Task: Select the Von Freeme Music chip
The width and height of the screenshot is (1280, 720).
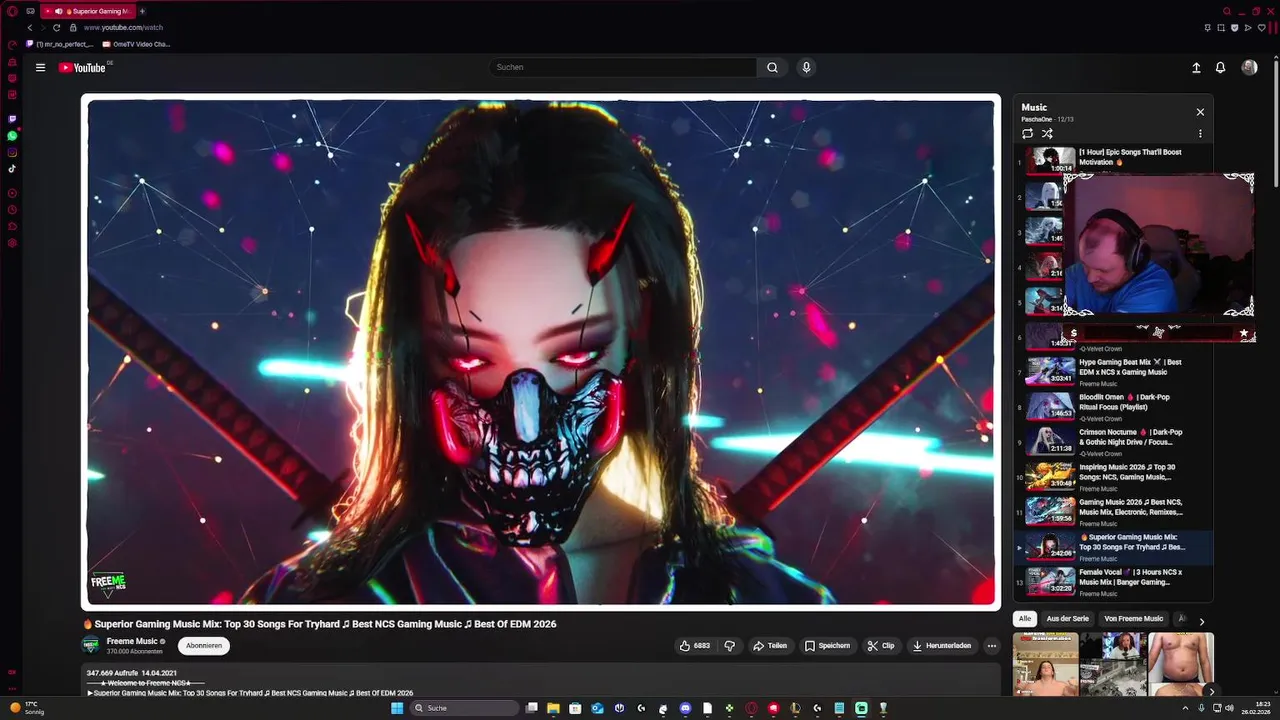Action: click(x=1133, y=619)
